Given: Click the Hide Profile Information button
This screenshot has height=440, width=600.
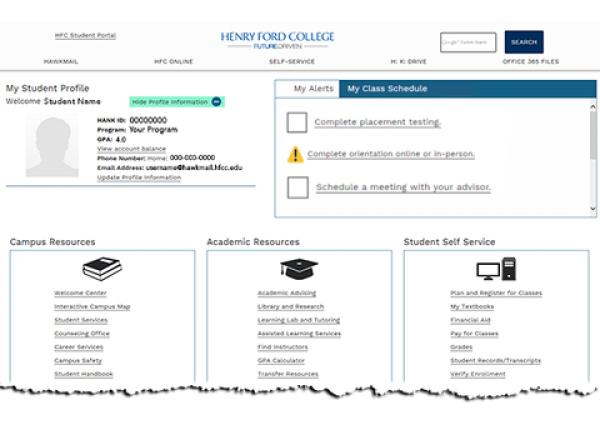Looking at the screenshot, I should click(x=176, y=102).
